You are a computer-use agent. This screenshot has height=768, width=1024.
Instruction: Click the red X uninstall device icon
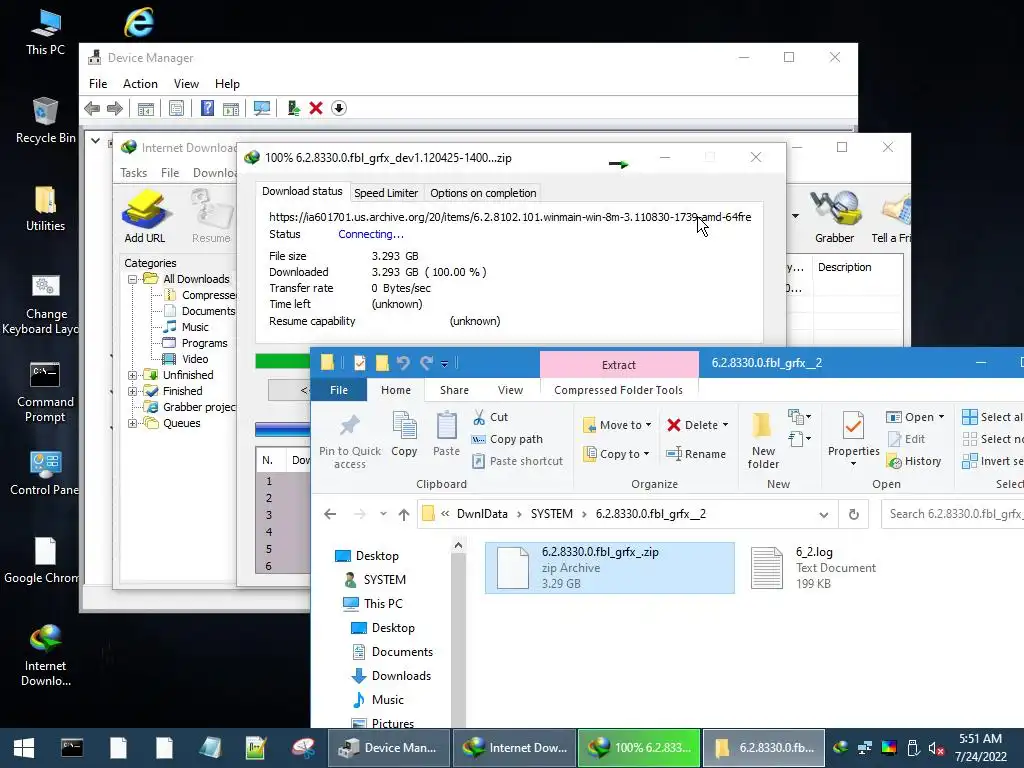pyautogui.click(x=316, y=108)
